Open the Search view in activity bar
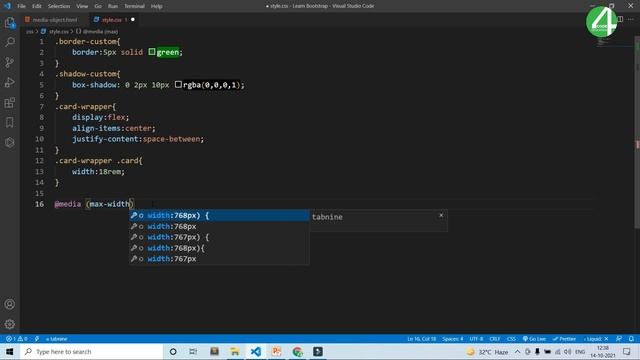The image size is (640, 360). [10, 42]
